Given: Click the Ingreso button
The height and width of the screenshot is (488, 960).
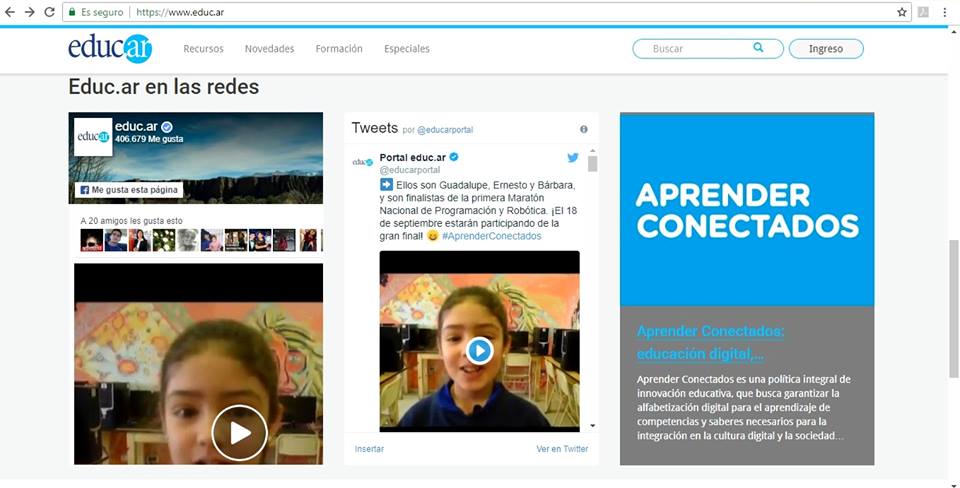Looking at the screenshot, I should click(826, 48).
